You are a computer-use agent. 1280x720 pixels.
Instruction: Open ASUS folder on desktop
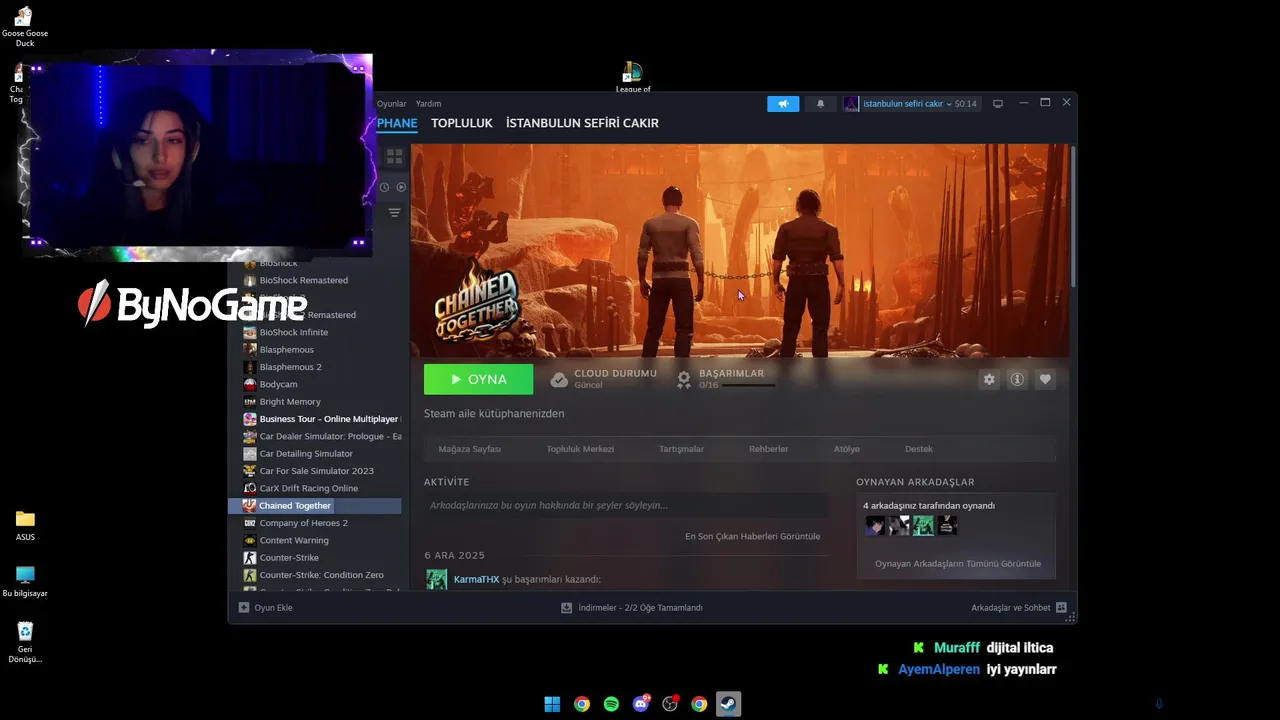25,525
